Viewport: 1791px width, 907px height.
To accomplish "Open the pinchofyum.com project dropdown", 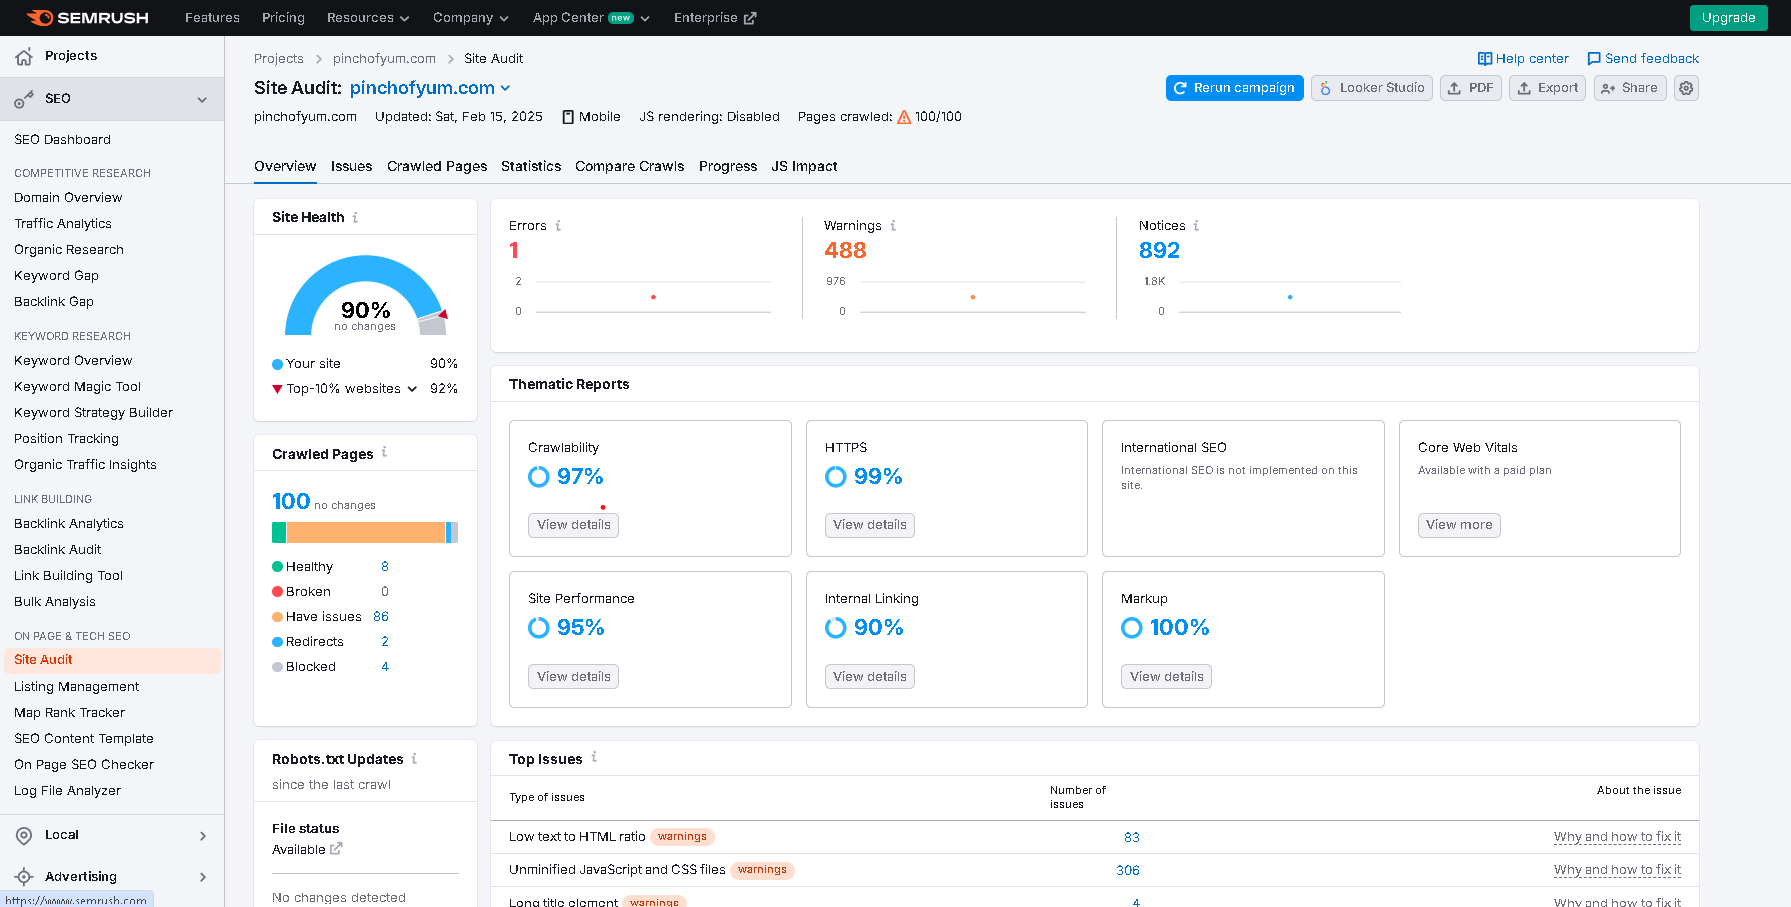I will pyautogui.click(x=430, y=88).
